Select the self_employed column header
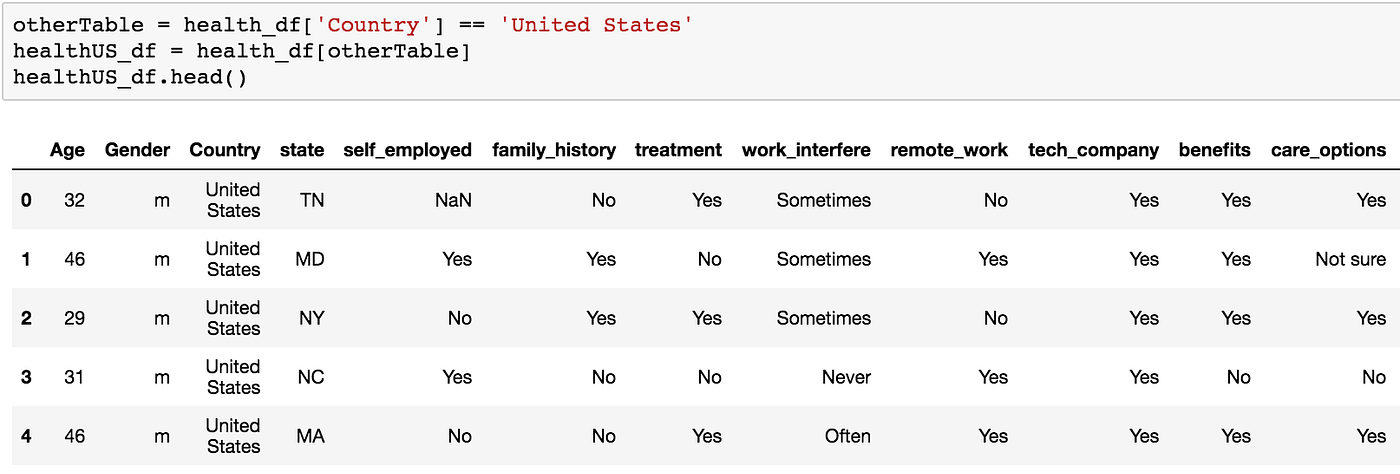Image resolution: width=1400 pixels, height=474 pixels. [407, 150]
